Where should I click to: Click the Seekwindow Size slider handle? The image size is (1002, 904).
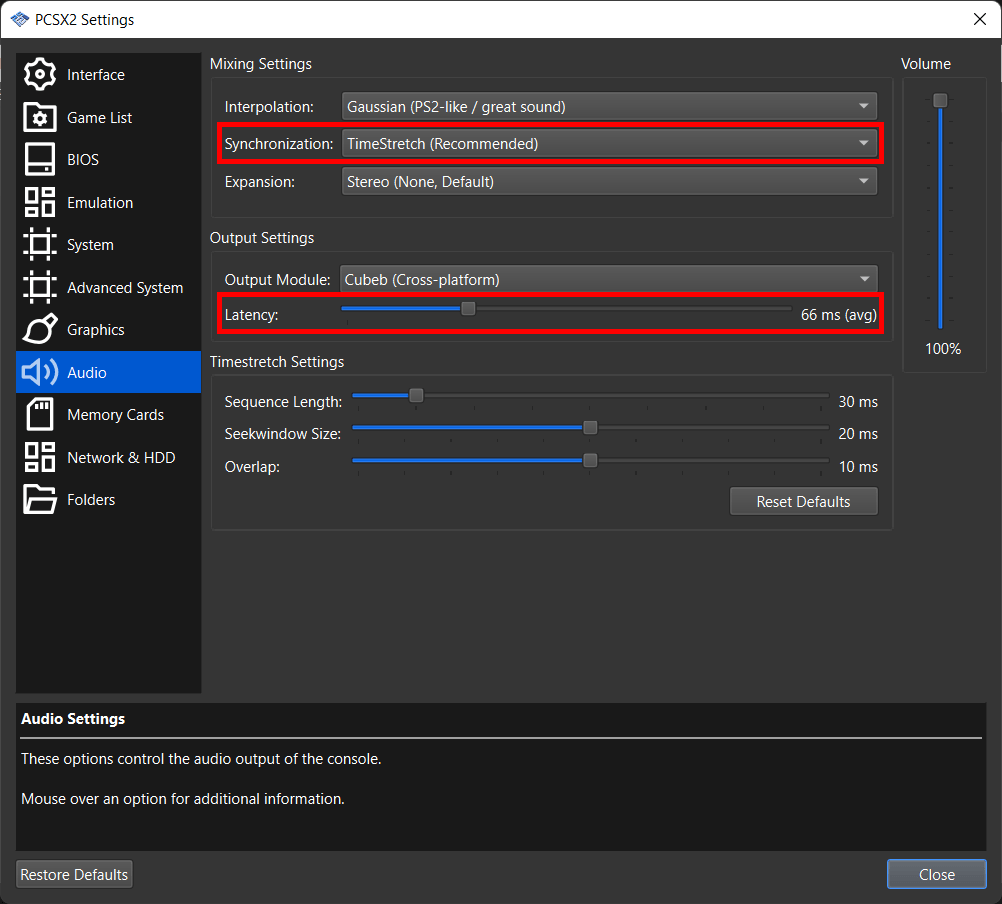pyautogui.click(x=590, y=427)
